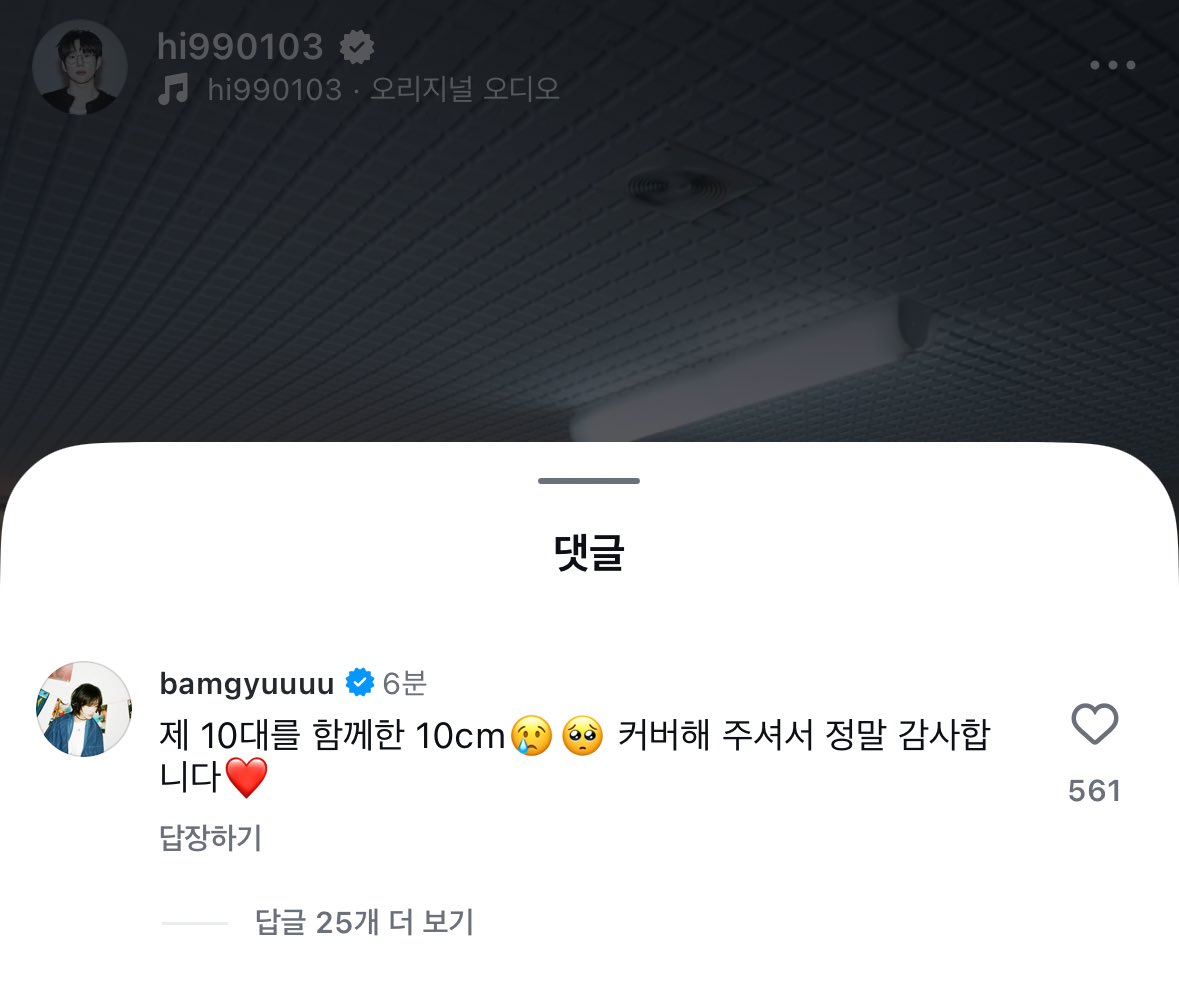Like bamgyuuuu's comment with the heart icon

(x=1094, y=724)
